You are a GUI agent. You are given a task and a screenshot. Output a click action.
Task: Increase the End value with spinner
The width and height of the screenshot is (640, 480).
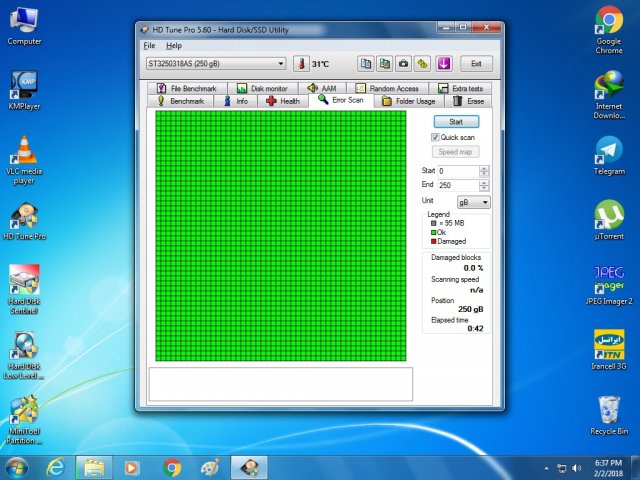pyautogui.click(x=485, y=182)
